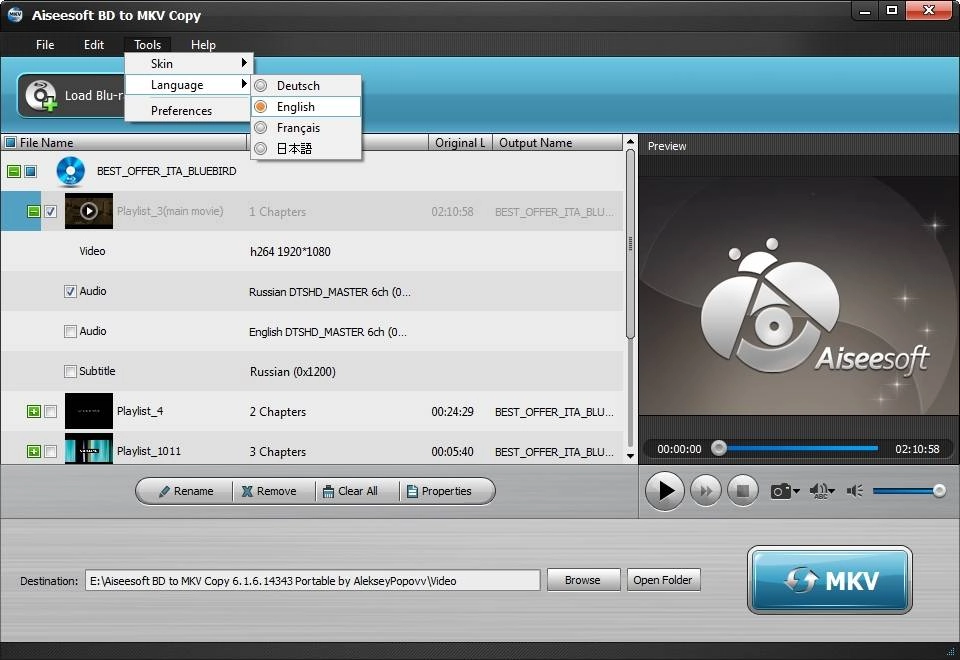
Task: Click the fast forward button
Action: (705, 491)
